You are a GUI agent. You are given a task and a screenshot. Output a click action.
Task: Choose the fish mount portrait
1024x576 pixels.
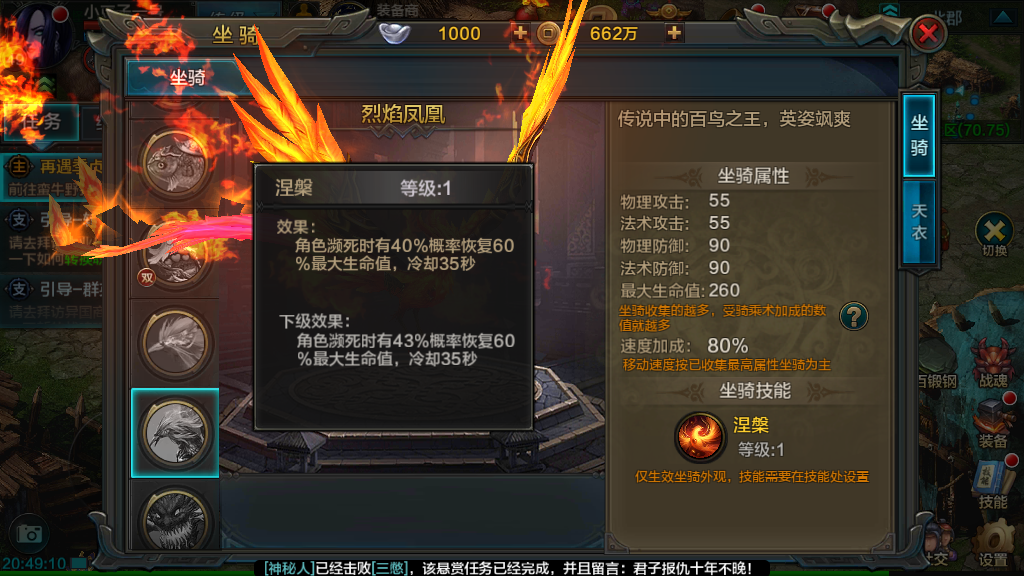175,163
